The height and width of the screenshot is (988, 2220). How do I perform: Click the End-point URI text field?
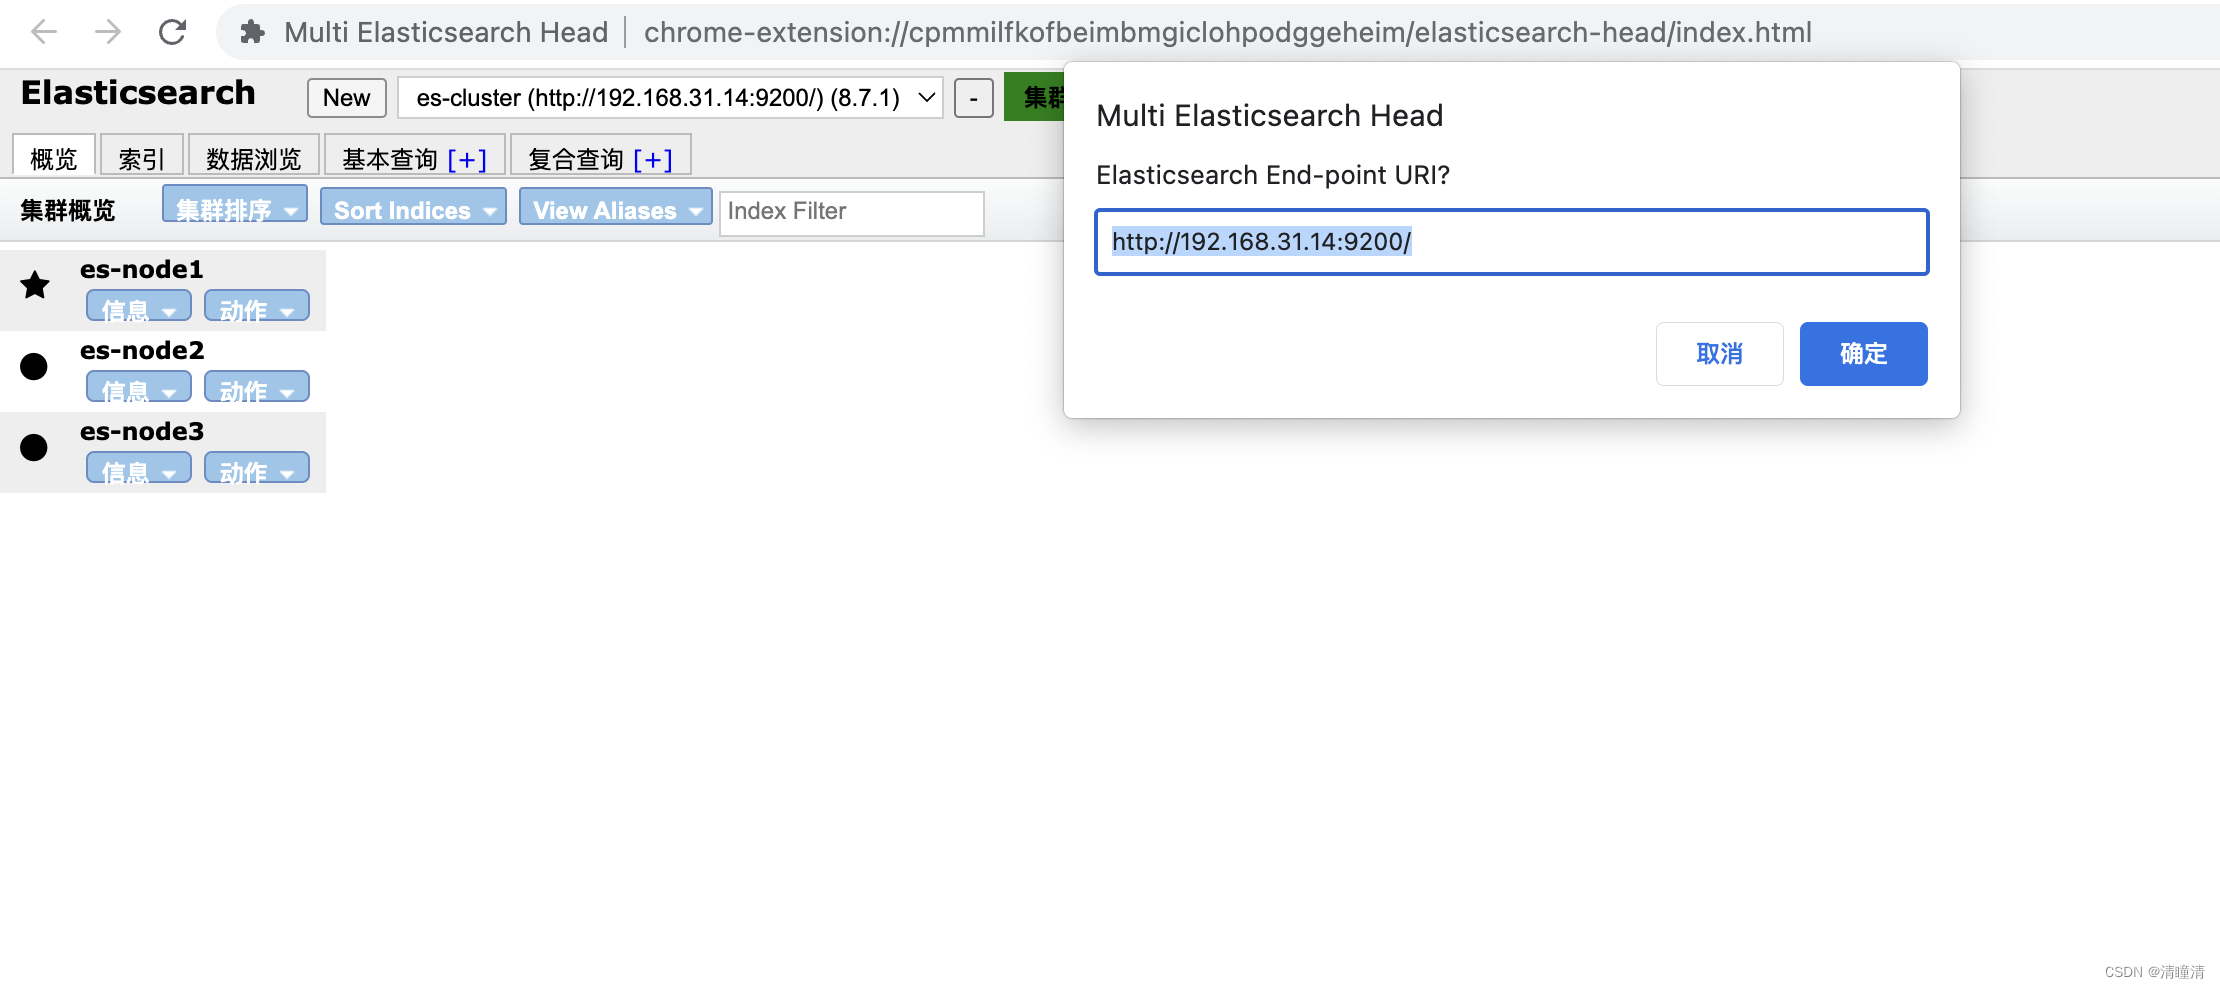click(x=1512, y=242)
